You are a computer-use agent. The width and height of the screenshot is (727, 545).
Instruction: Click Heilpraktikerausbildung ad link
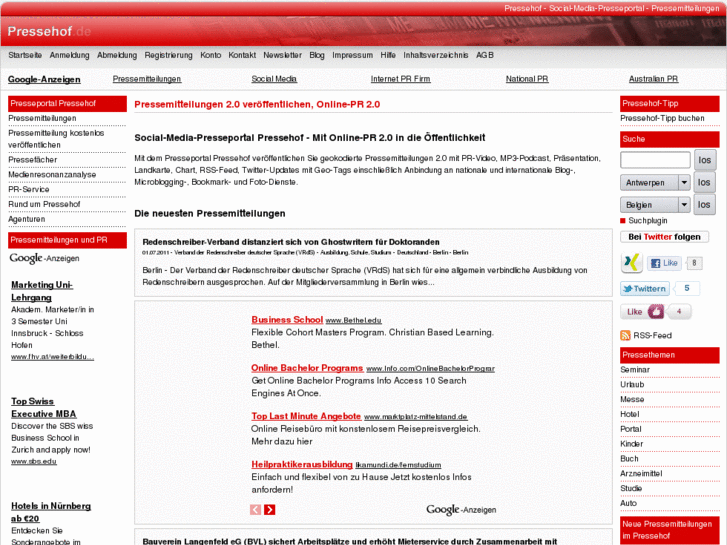click(x=302, y=464)
